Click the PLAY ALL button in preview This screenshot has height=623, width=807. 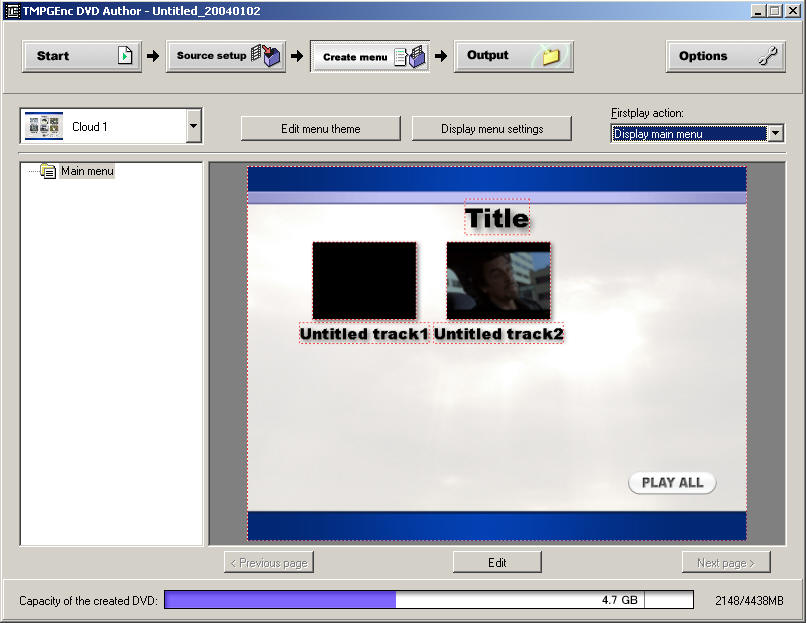click(672, 483)
